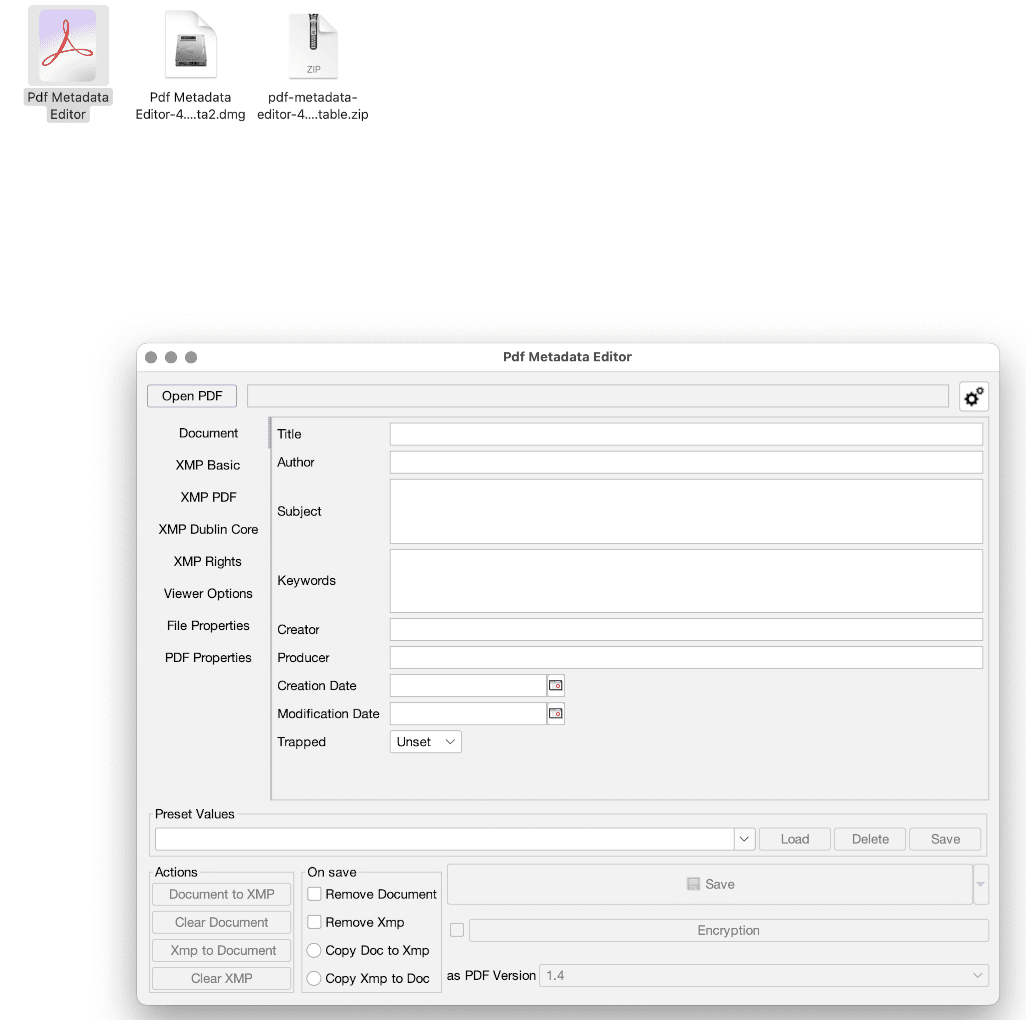Select the Pdf Metadata Editor dmg file icon
Viewport: 1026px width, 1020px height.
coord(190,45)
